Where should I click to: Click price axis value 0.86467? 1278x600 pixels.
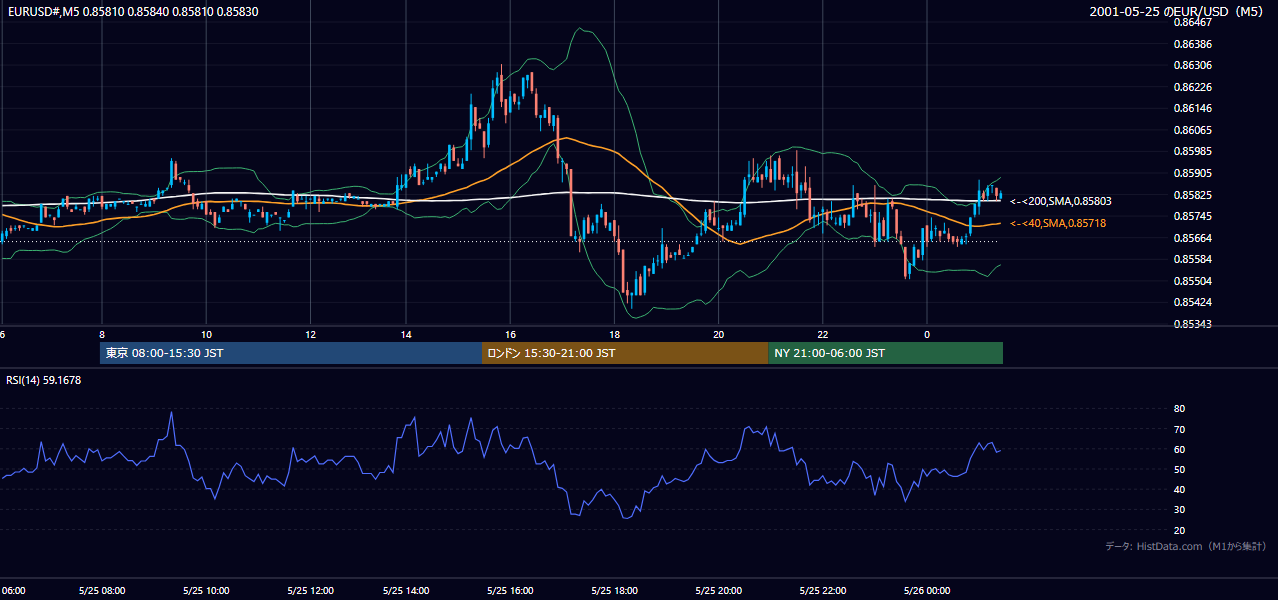(1193, 22)
